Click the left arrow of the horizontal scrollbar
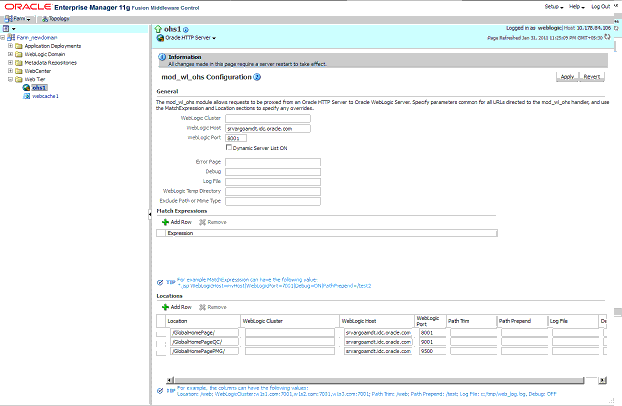Viewport: 622px width, 406px height. (170, 380)
